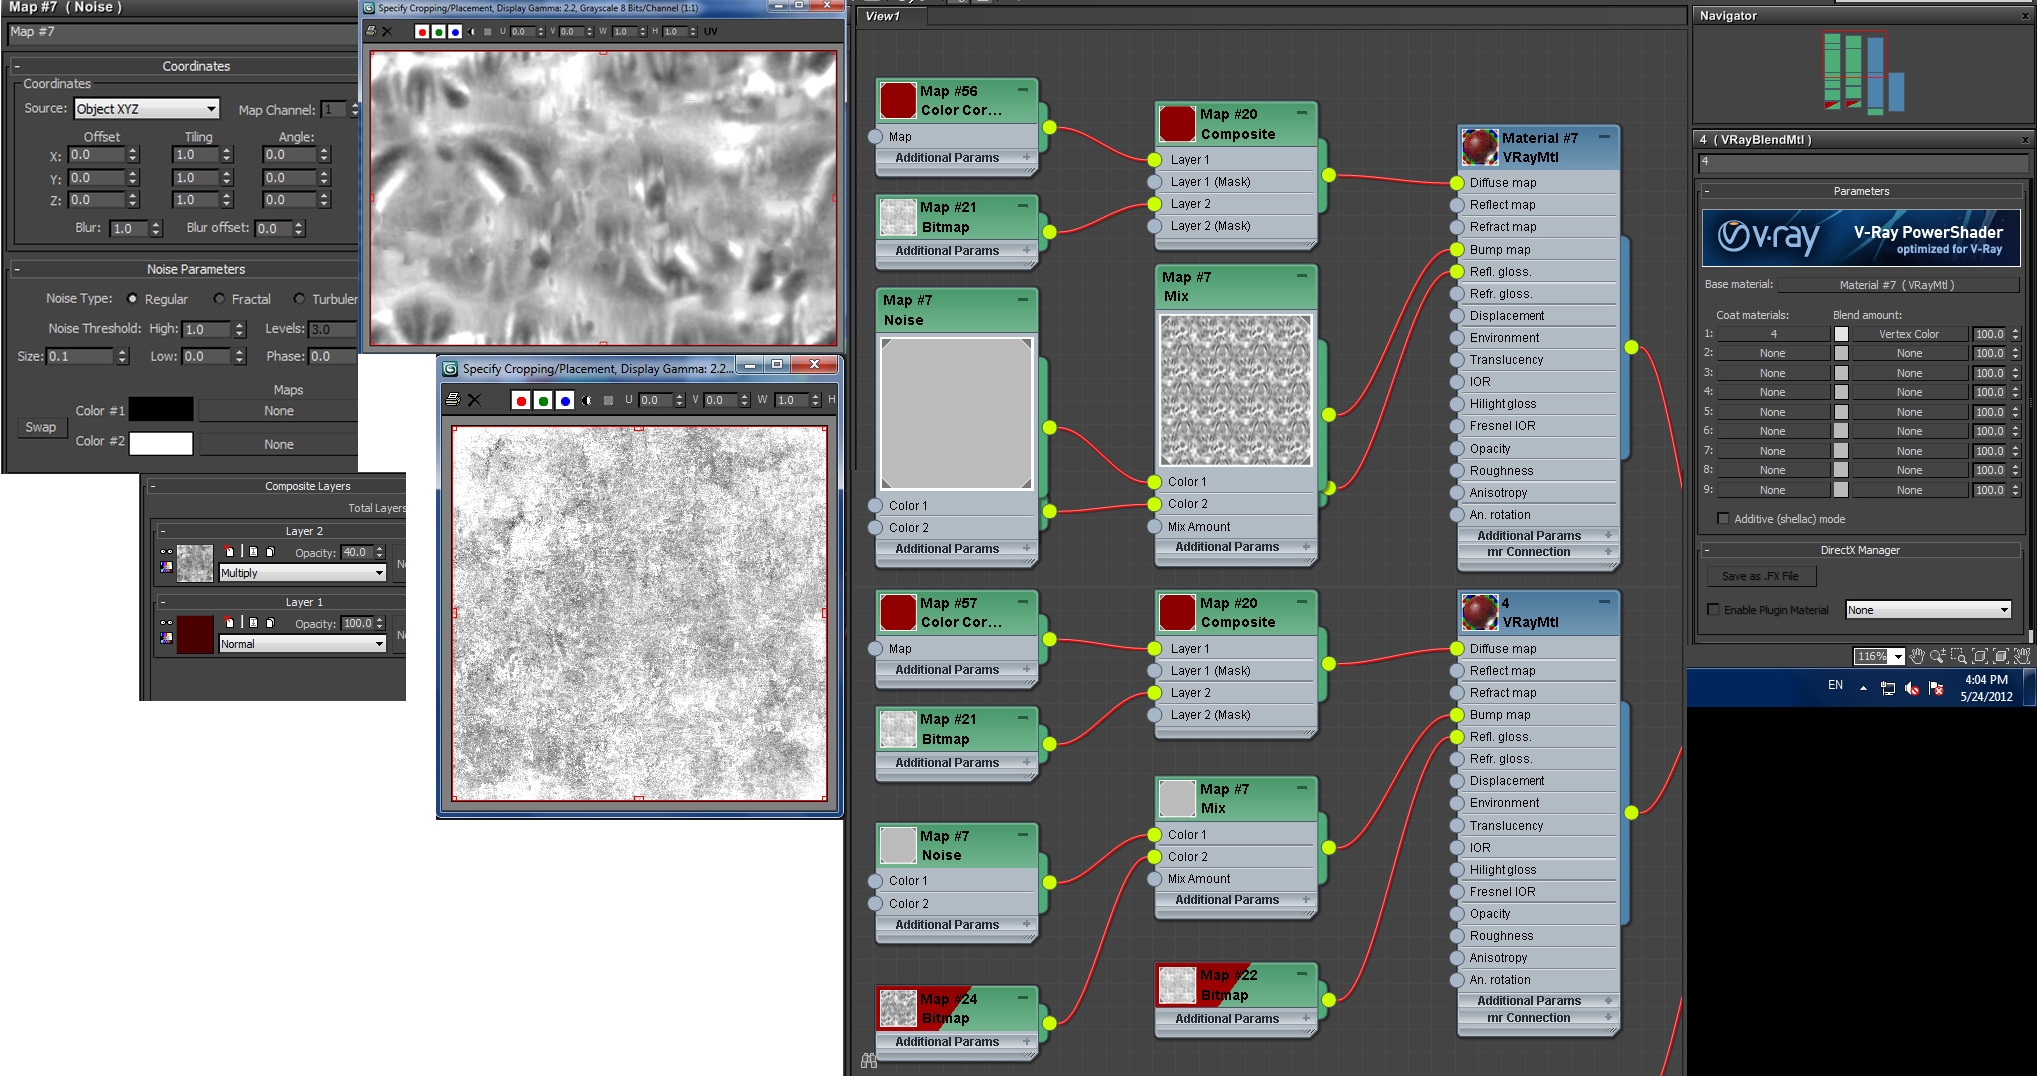Switch to the View1 tab
Viewport: 2037px width, 1076px height.
883,16
